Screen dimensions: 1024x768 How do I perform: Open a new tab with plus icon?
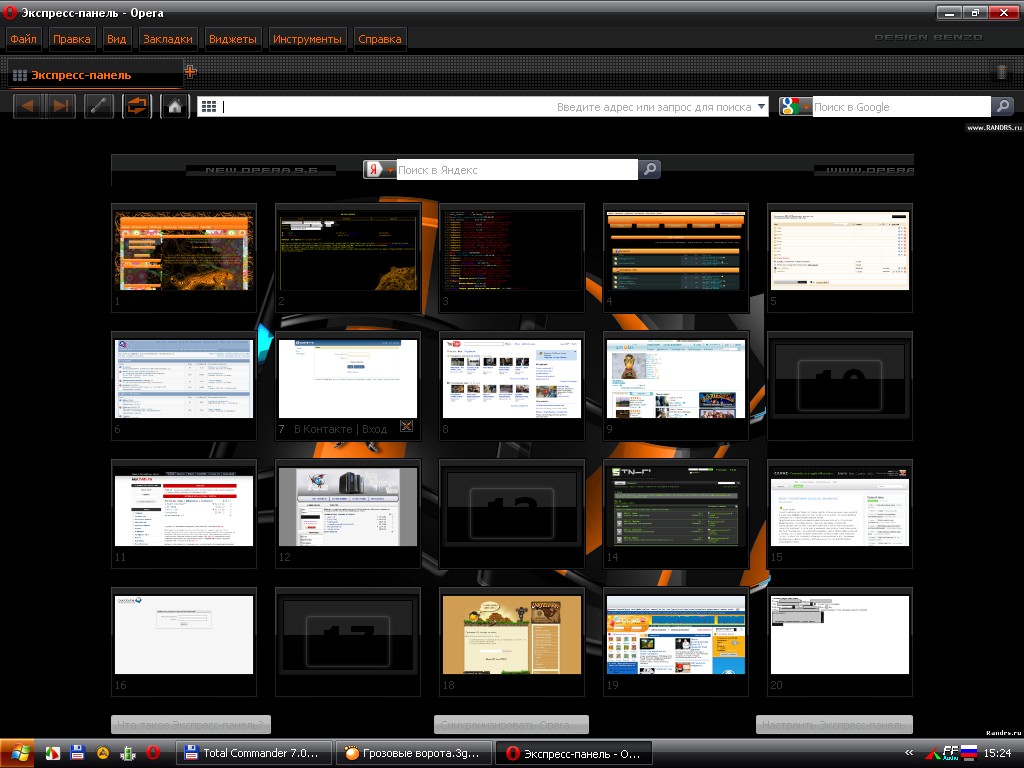[190, 71]
